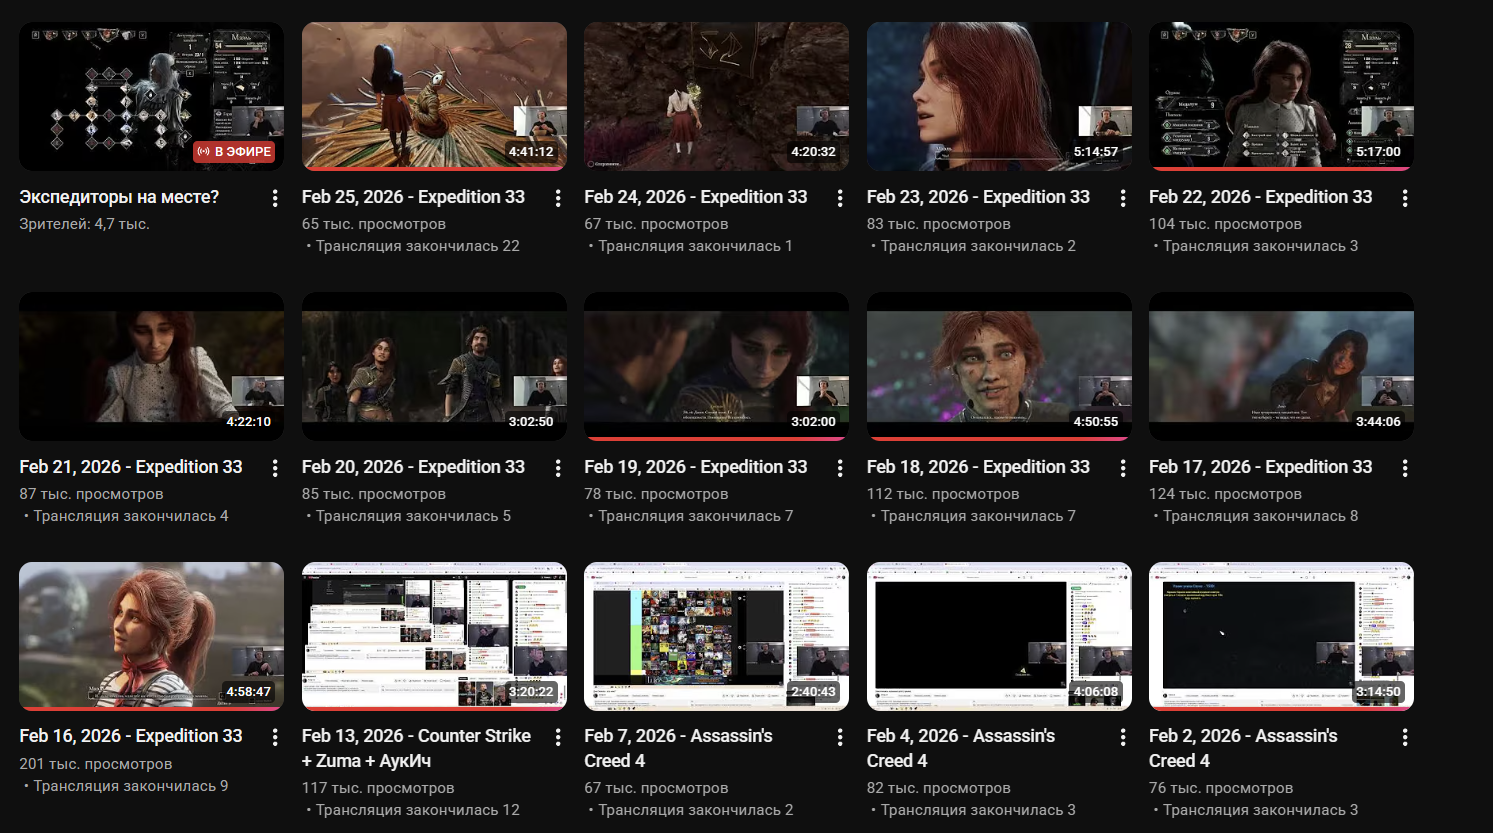
Task: Click the watch progress bar under Feb 18 thumbnail
Action: pos(999,438)
